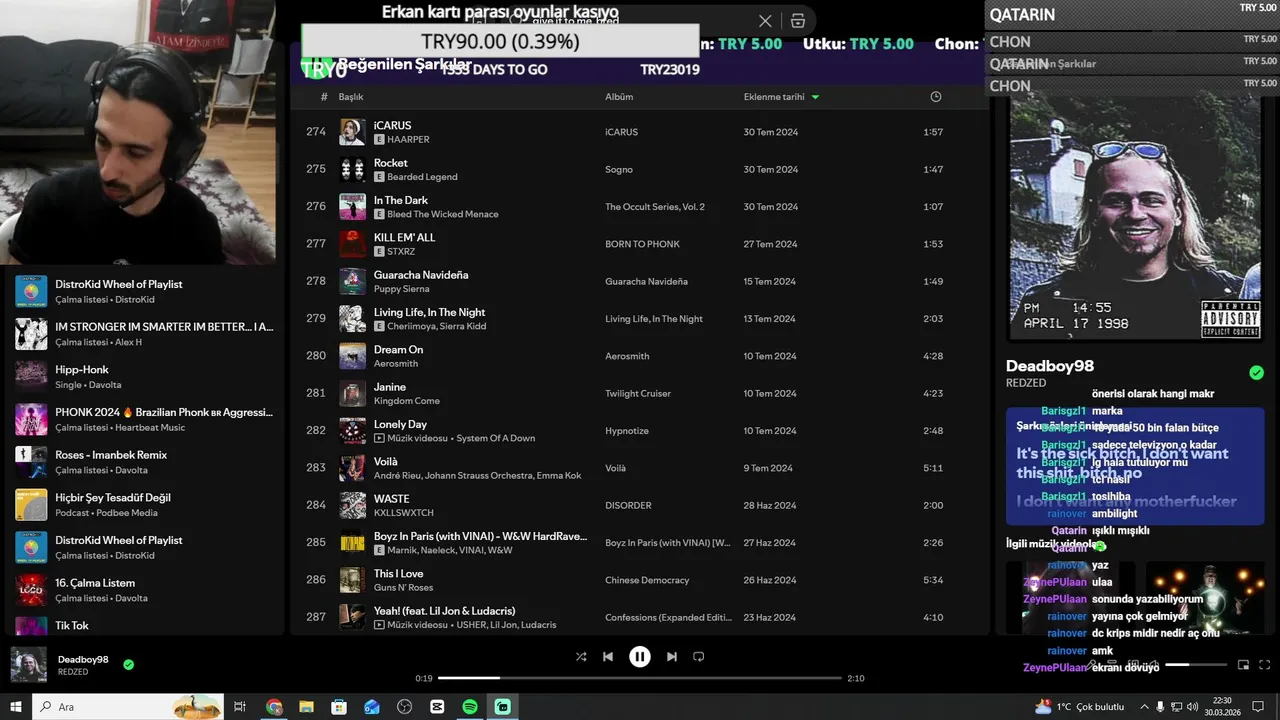The image size is (1280, 720).
Task: Click the microphone icon in system tray
Action: coord(1160,707)
